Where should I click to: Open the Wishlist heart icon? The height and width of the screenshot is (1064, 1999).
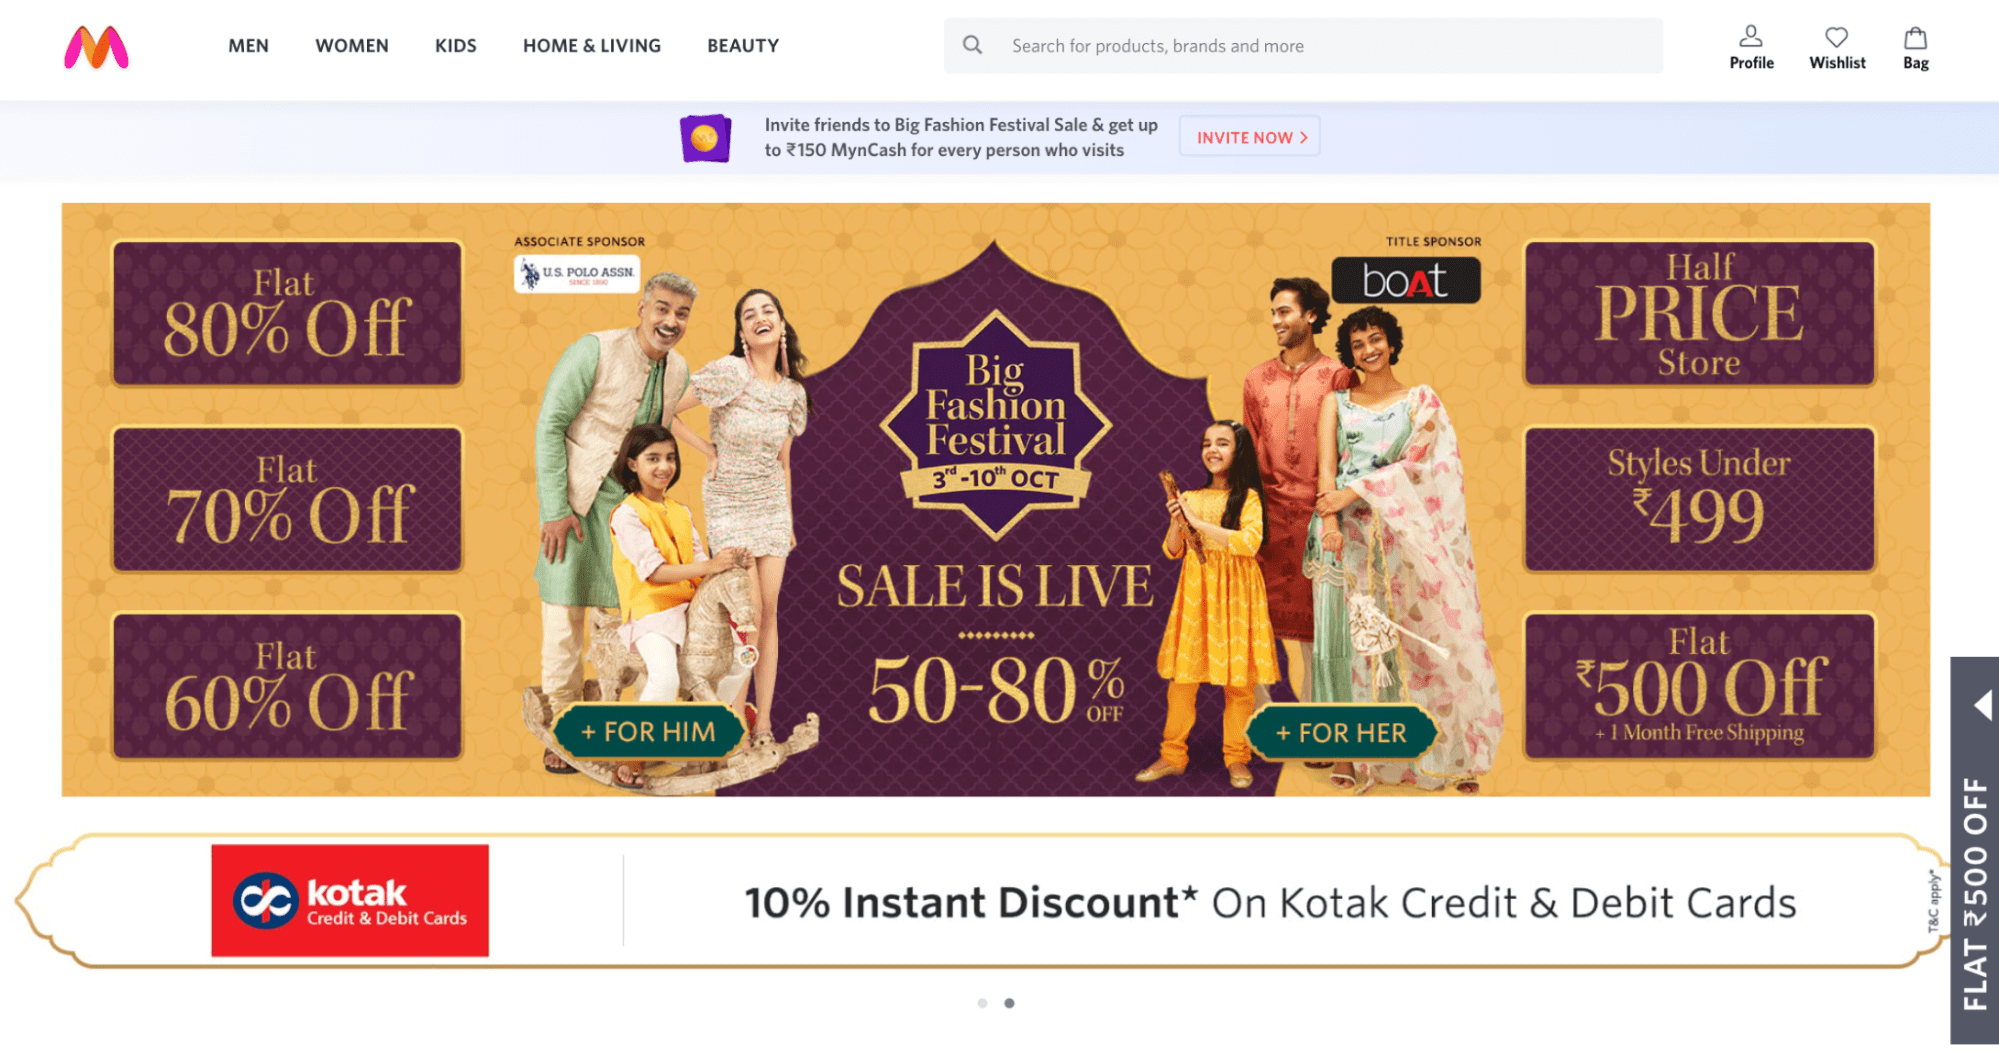1836,37
